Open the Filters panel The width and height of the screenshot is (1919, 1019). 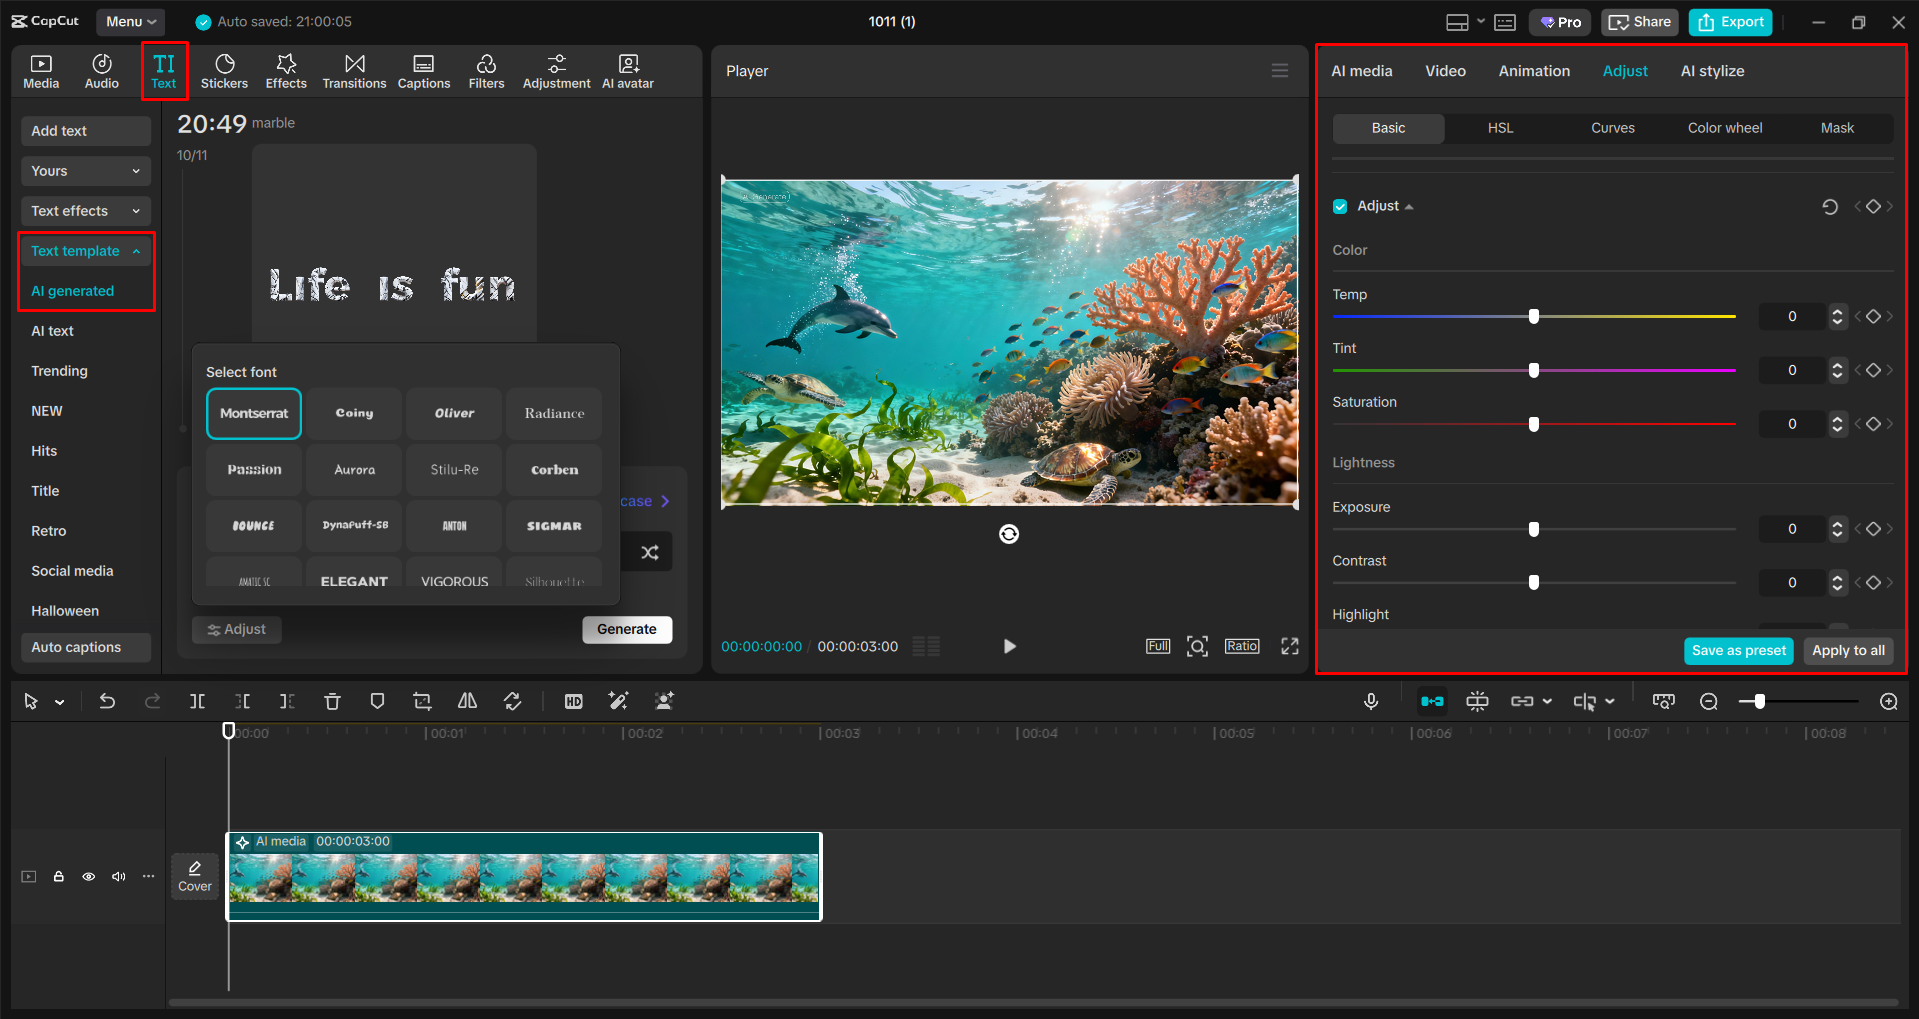(486, 70)
